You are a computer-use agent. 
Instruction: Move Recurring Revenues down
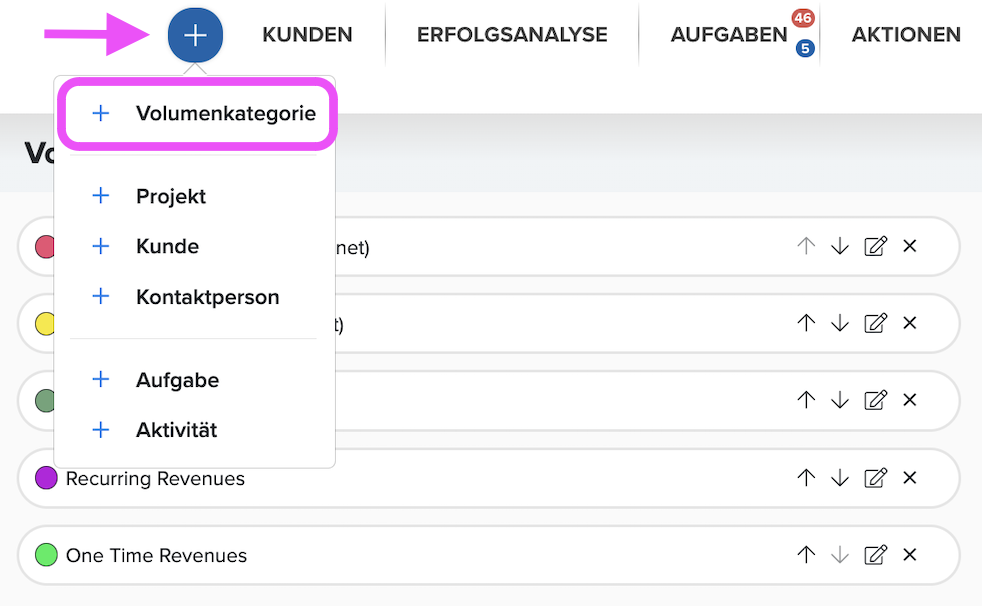[x=839, y=478]
